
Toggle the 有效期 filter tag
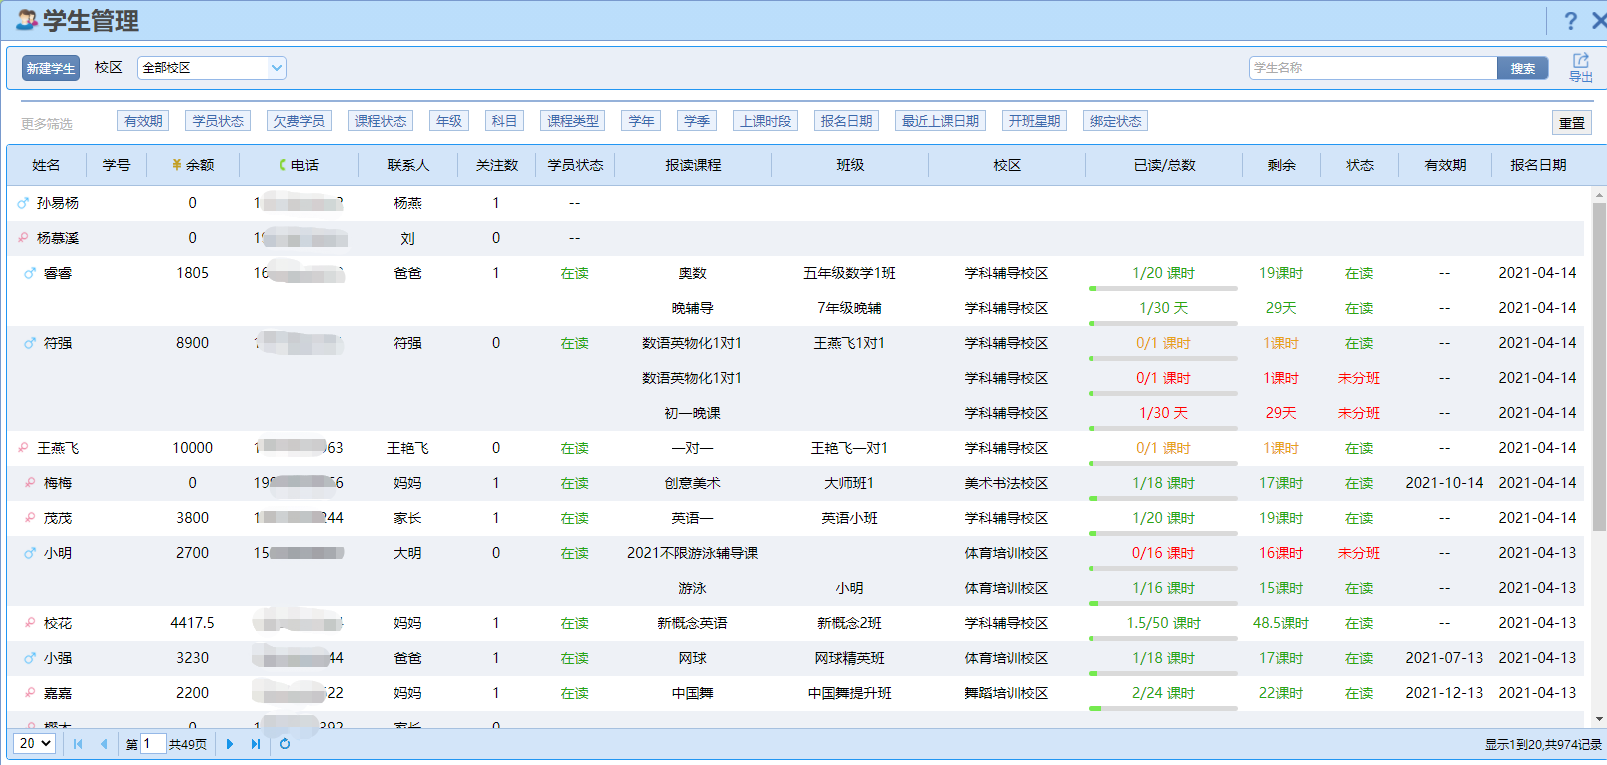143,121
